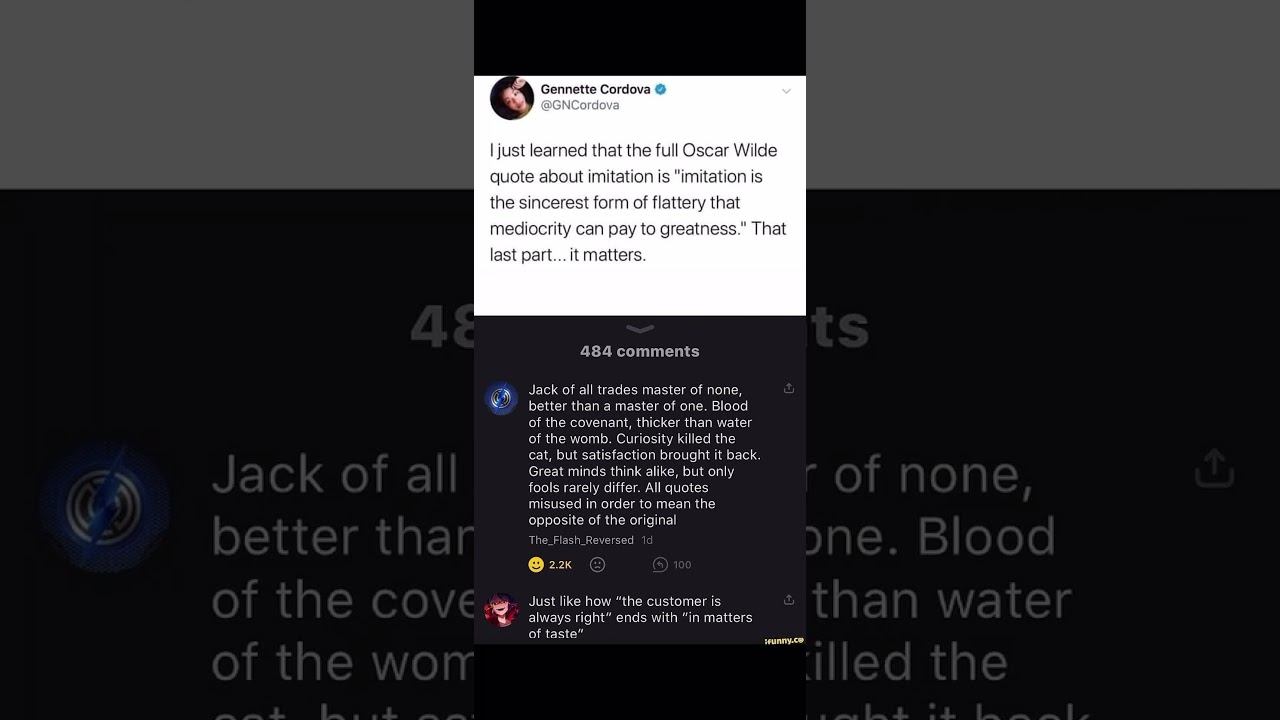Click the Oscar Wilde tweet text
This screenshot has width=1280, height=720.
click(x=638, y=202)
